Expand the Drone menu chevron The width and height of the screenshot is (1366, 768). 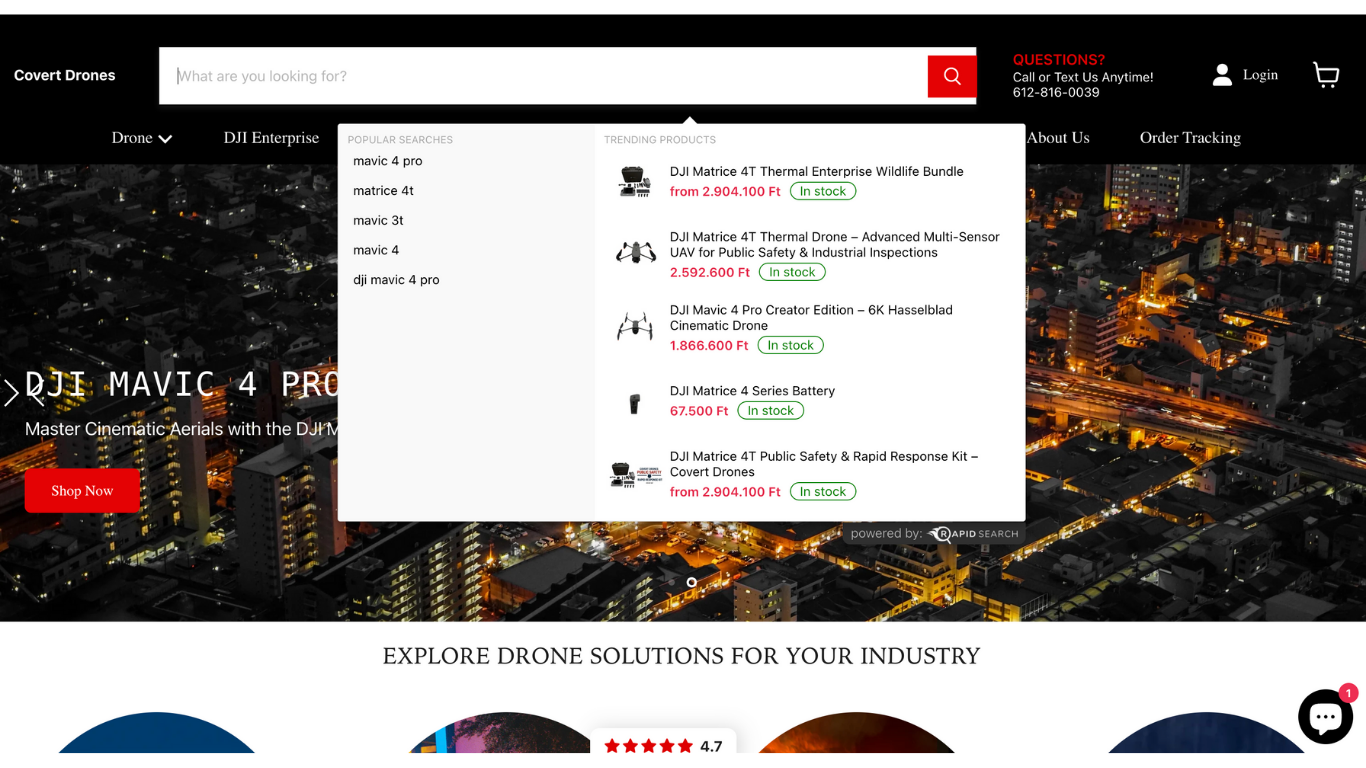tap(165, 139)
